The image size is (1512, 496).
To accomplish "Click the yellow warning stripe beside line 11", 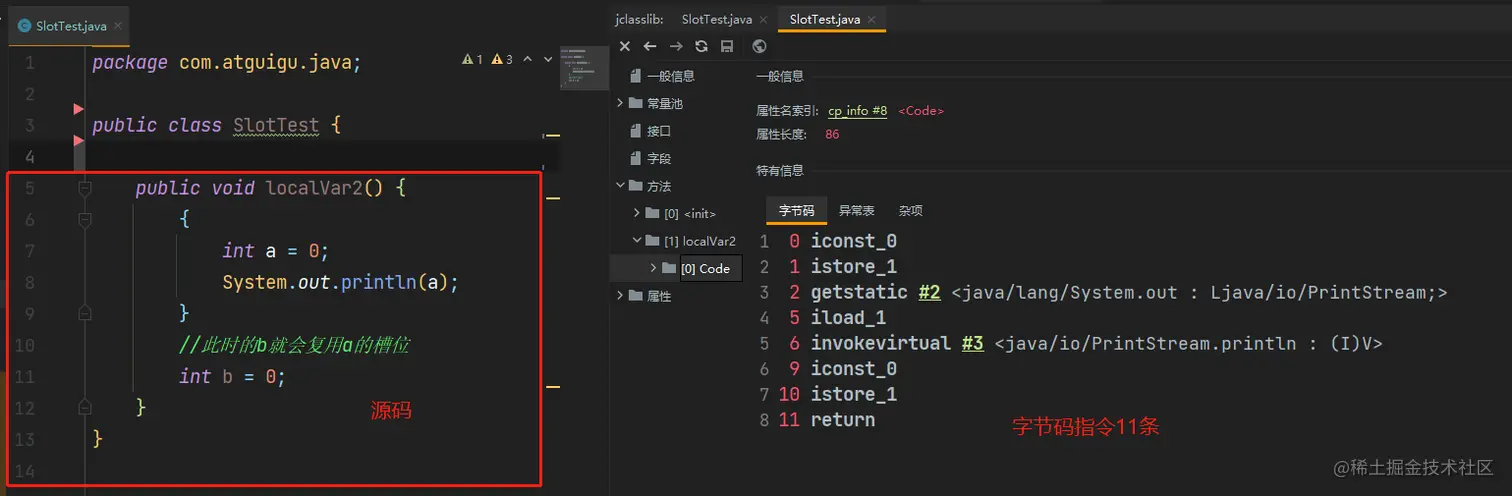I will (x=551, y=385).
